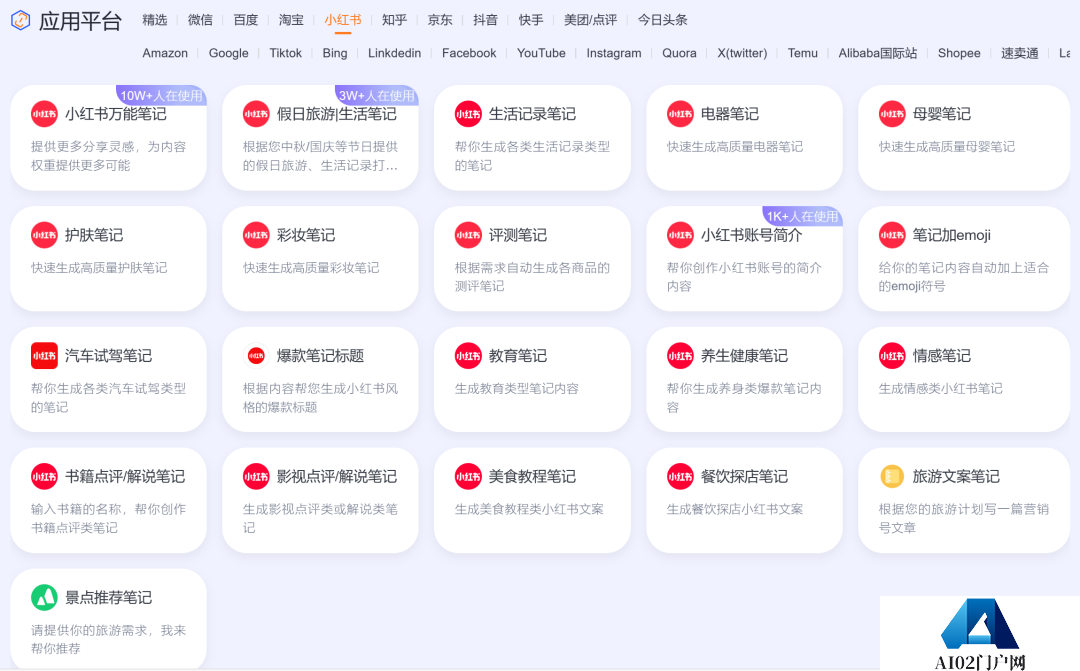Open the Alibaba国际站 tab
The width and height of the screenshot is (1080, 671).
point(878,53)
